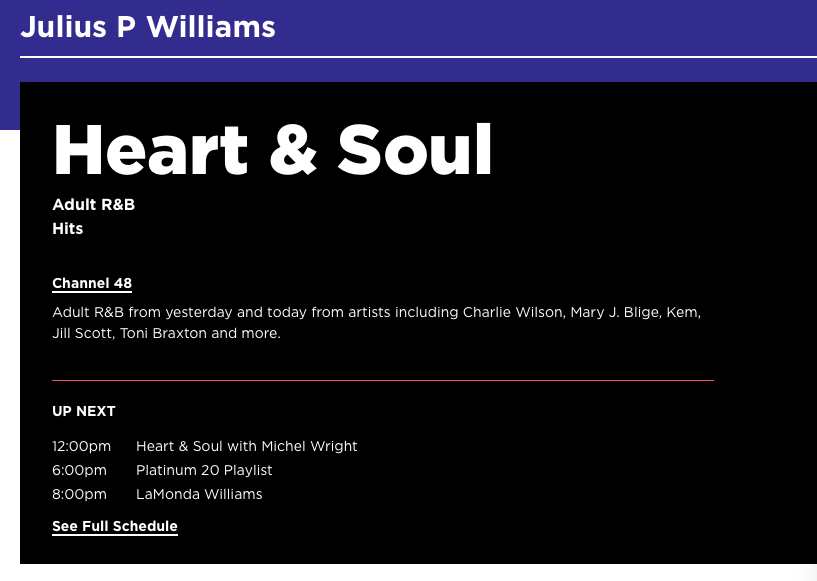The width and height of the screenshot is (817, 581).
Task: Click the 8:00pm time slot
Action: pos(79,494)
